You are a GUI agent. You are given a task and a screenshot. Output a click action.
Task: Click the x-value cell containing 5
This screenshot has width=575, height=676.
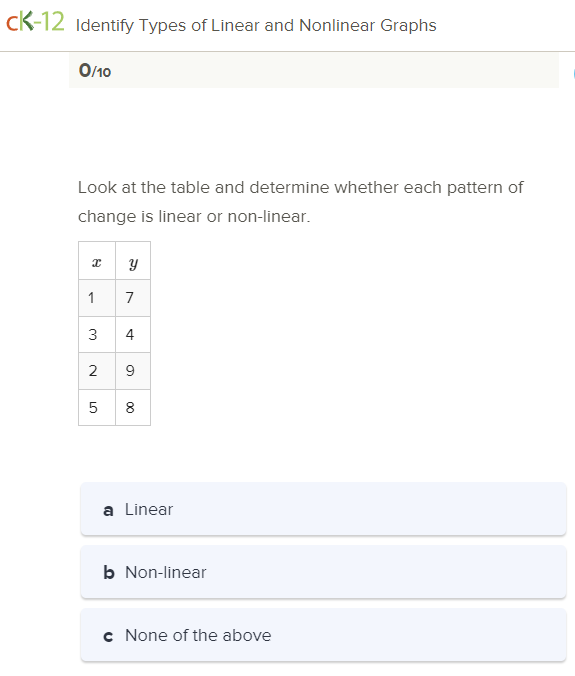tap(97, 407)
